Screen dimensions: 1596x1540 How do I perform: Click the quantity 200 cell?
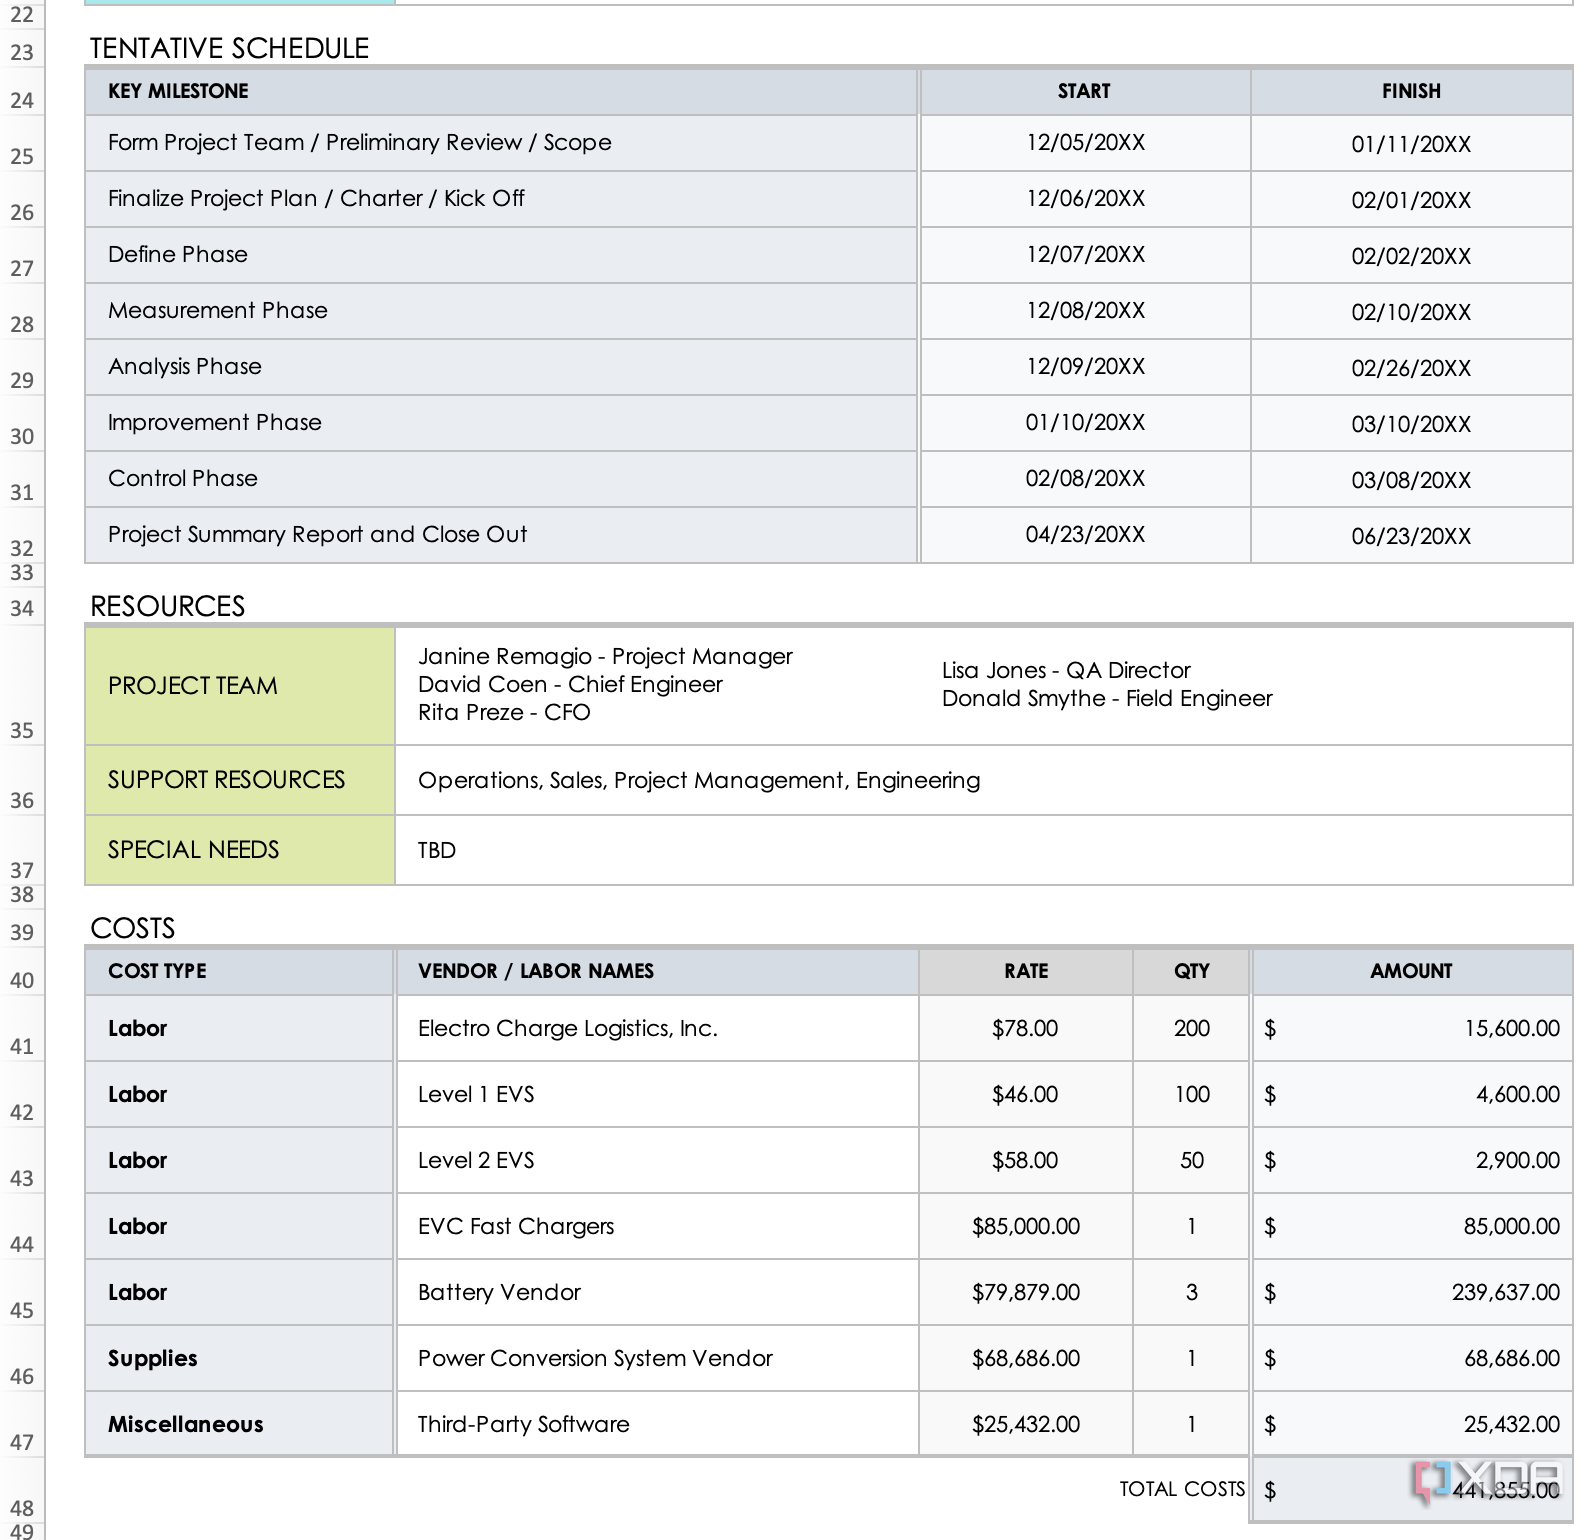click(1192, 1028)
